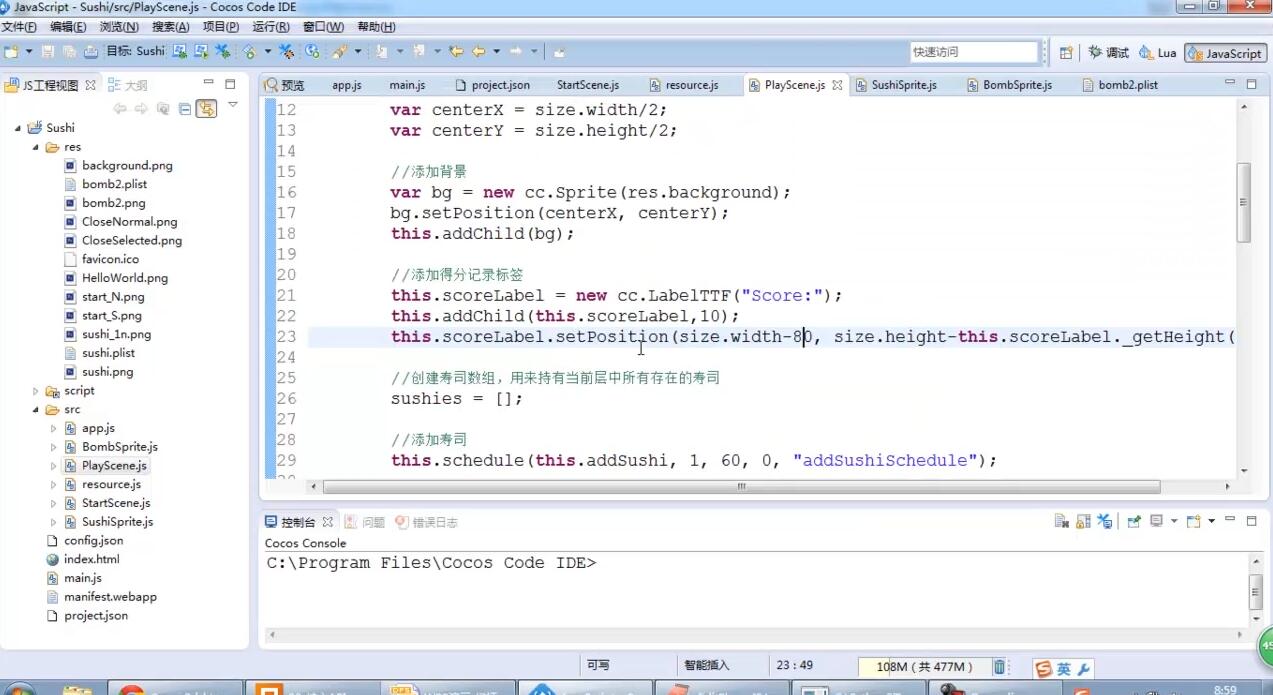Switch to the Lua perspective
The height and width of the screenshot is (695, 1273).
tap(1158, 53)
